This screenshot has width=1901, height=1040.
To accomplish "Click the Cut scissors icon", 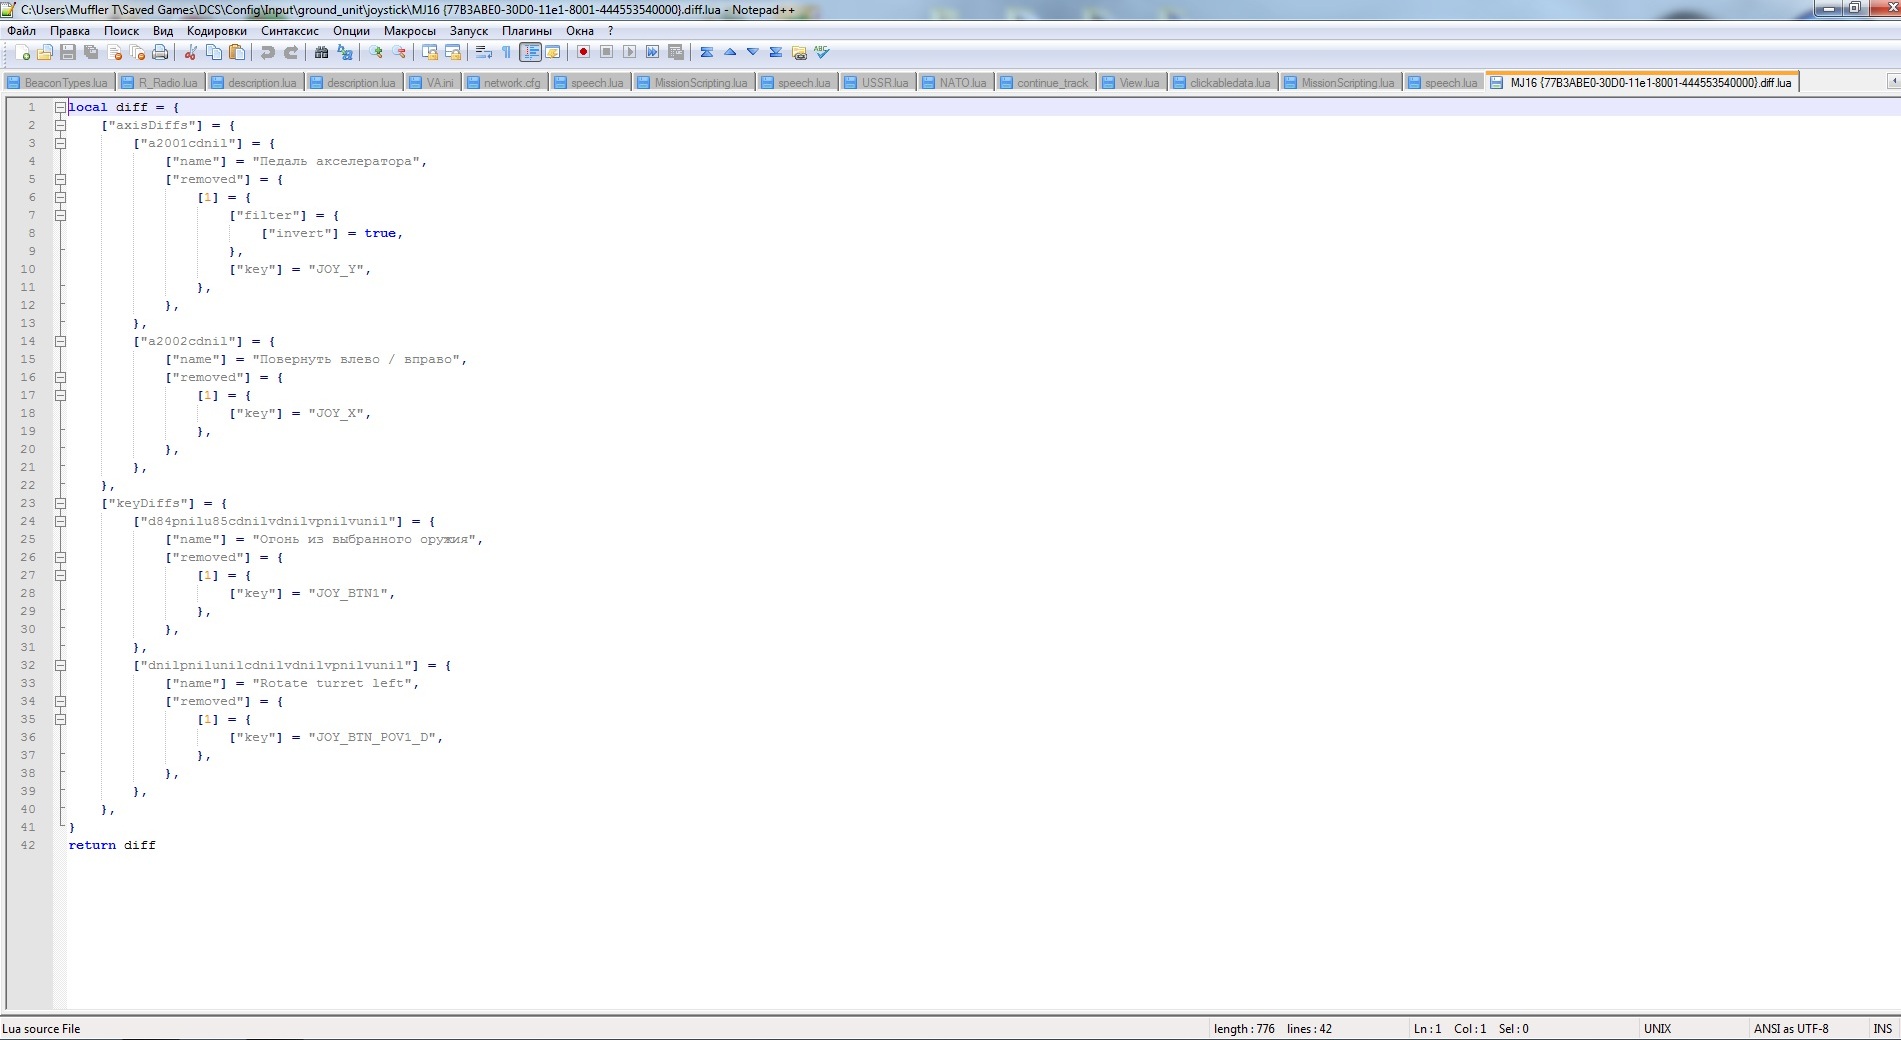I will [190, 53].
